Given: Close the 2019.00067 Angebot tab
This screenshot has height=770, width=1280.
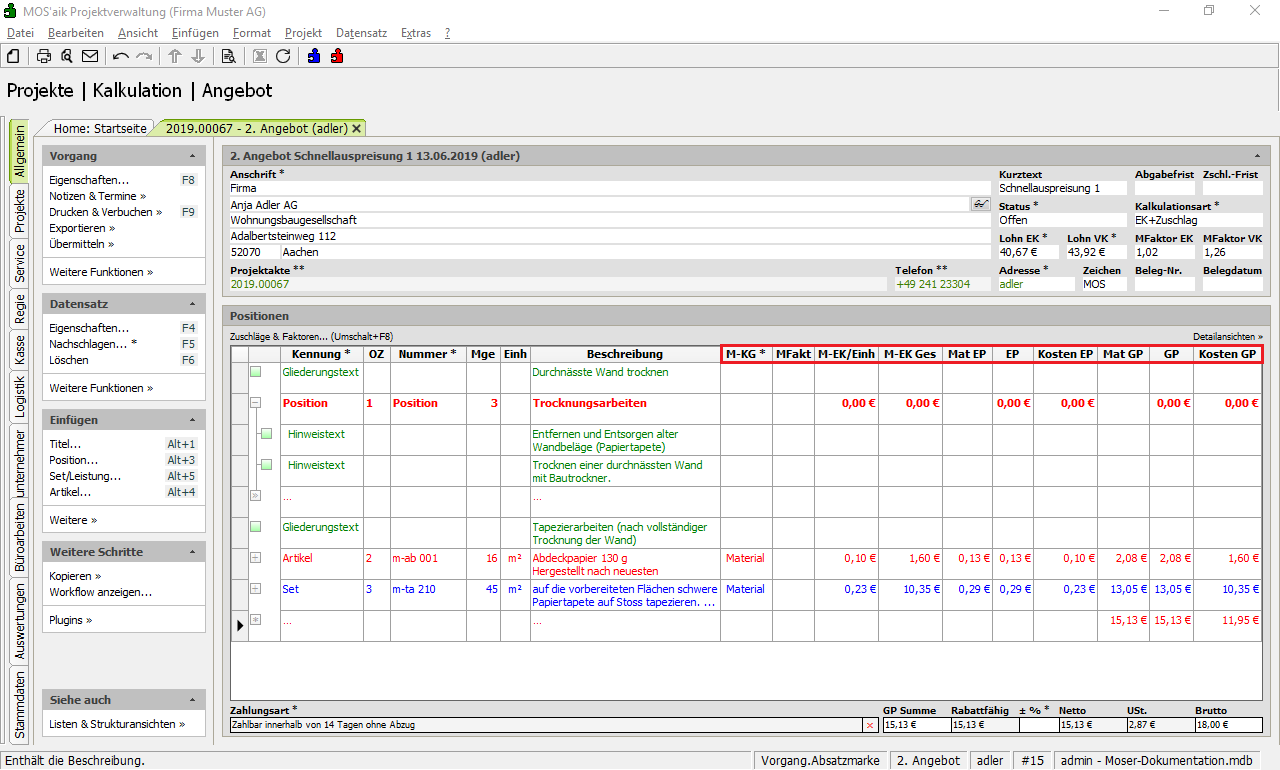Looking at the screenshot, I should click(357, 129).
